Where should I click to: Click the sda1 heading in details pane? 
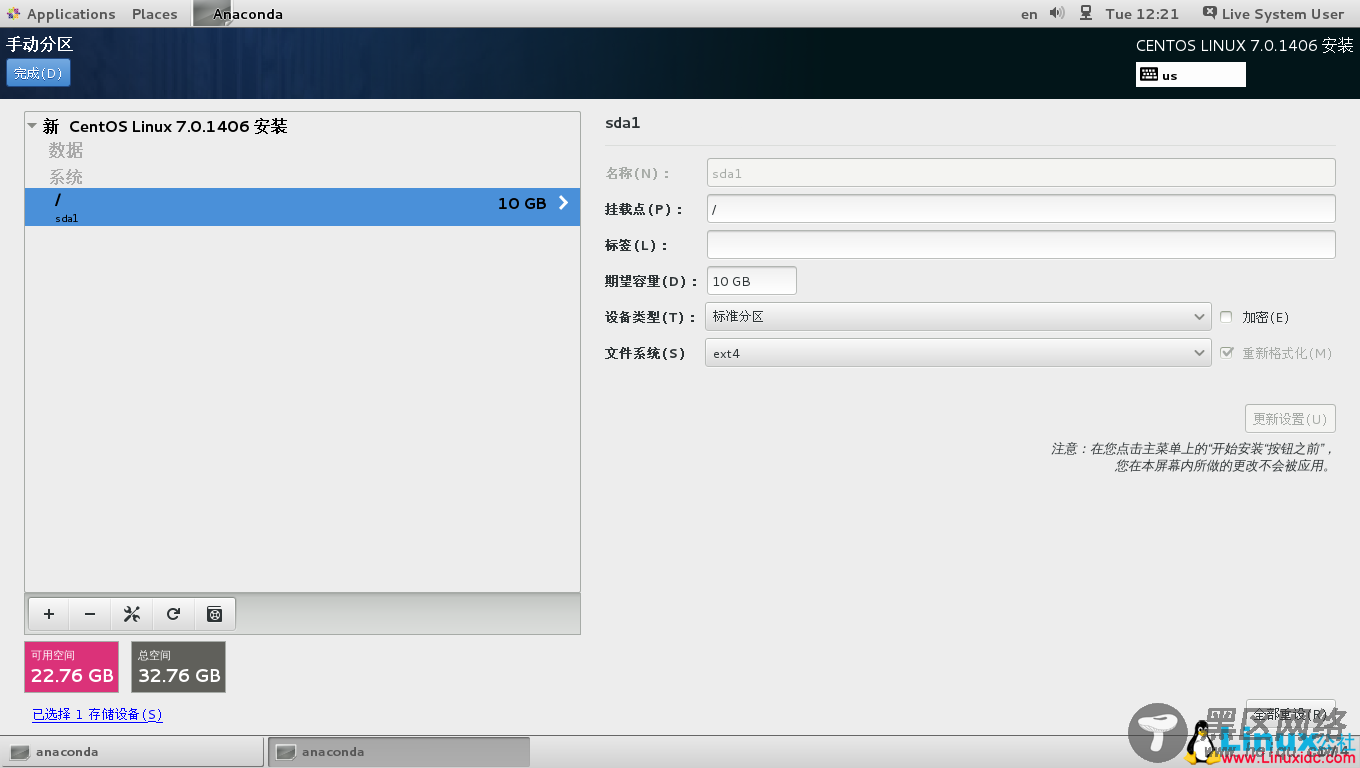pyautogui.click(x=622, y=123)
